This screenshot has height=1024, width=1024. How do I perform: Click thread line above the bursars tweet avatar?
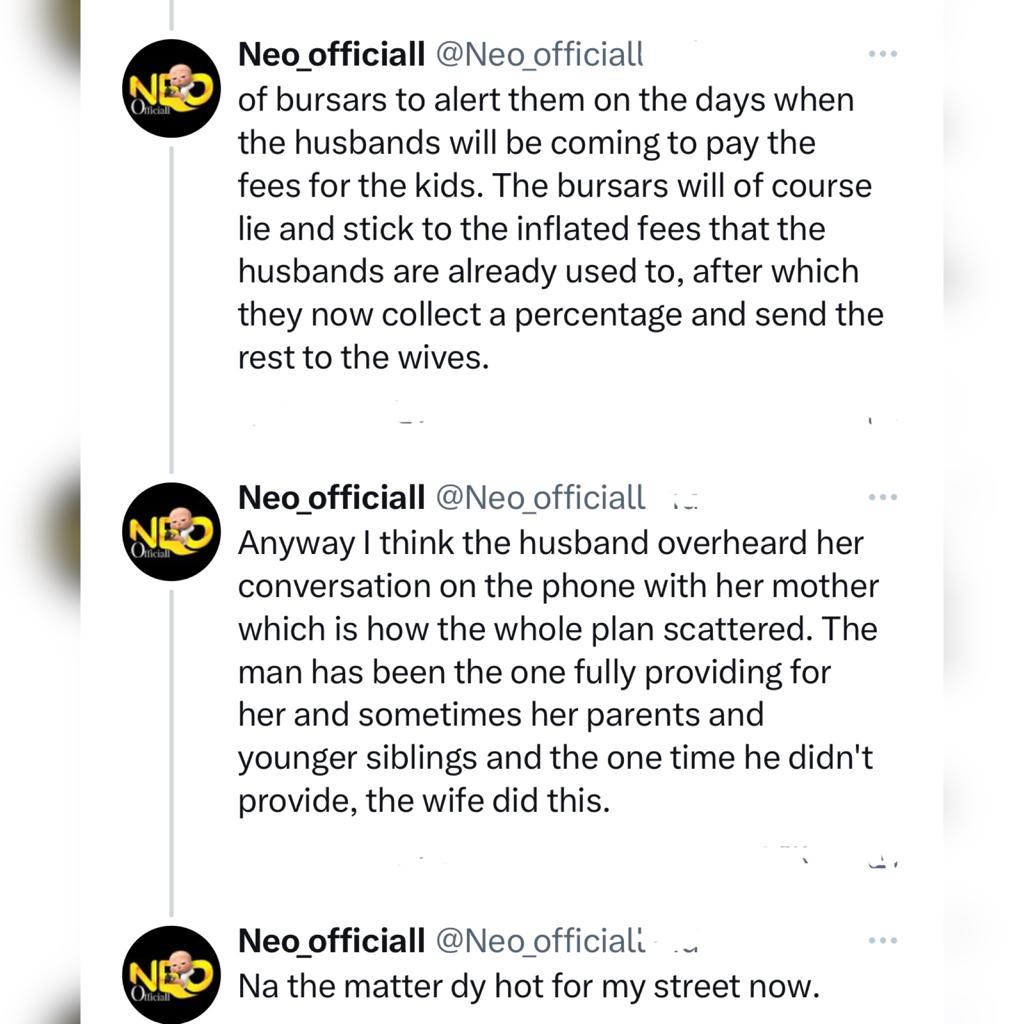[171, 14]
